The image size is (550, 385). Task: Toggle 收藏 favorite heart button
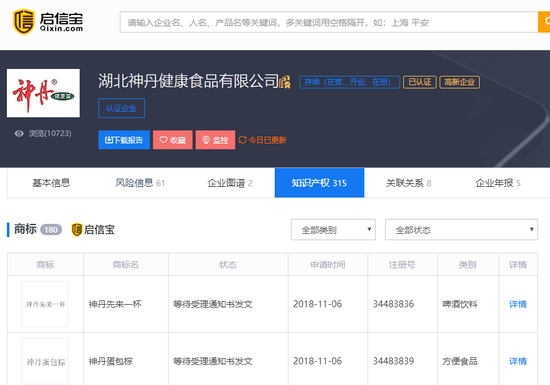click(173, 140)
